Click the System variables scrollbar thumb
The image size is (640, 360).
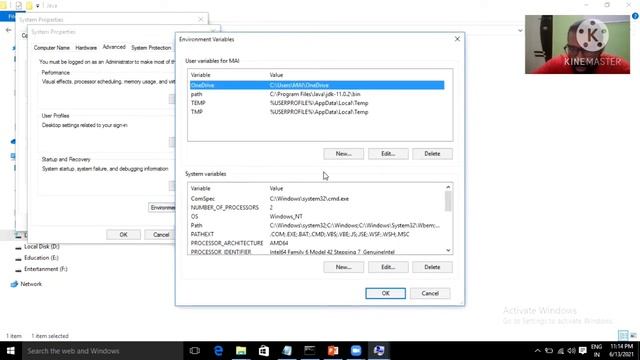[448, 201]
